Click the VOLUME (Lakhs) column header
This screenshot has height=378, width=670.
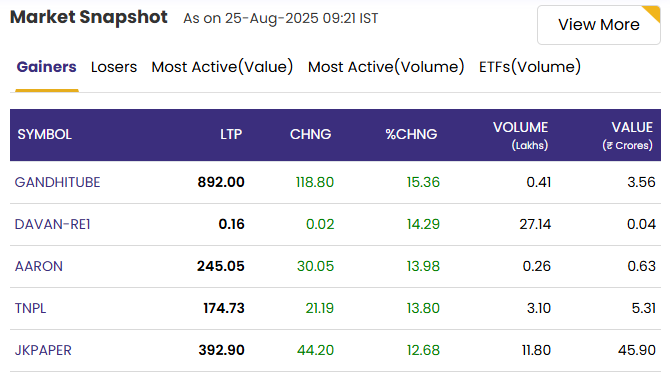tap(520, 135)
